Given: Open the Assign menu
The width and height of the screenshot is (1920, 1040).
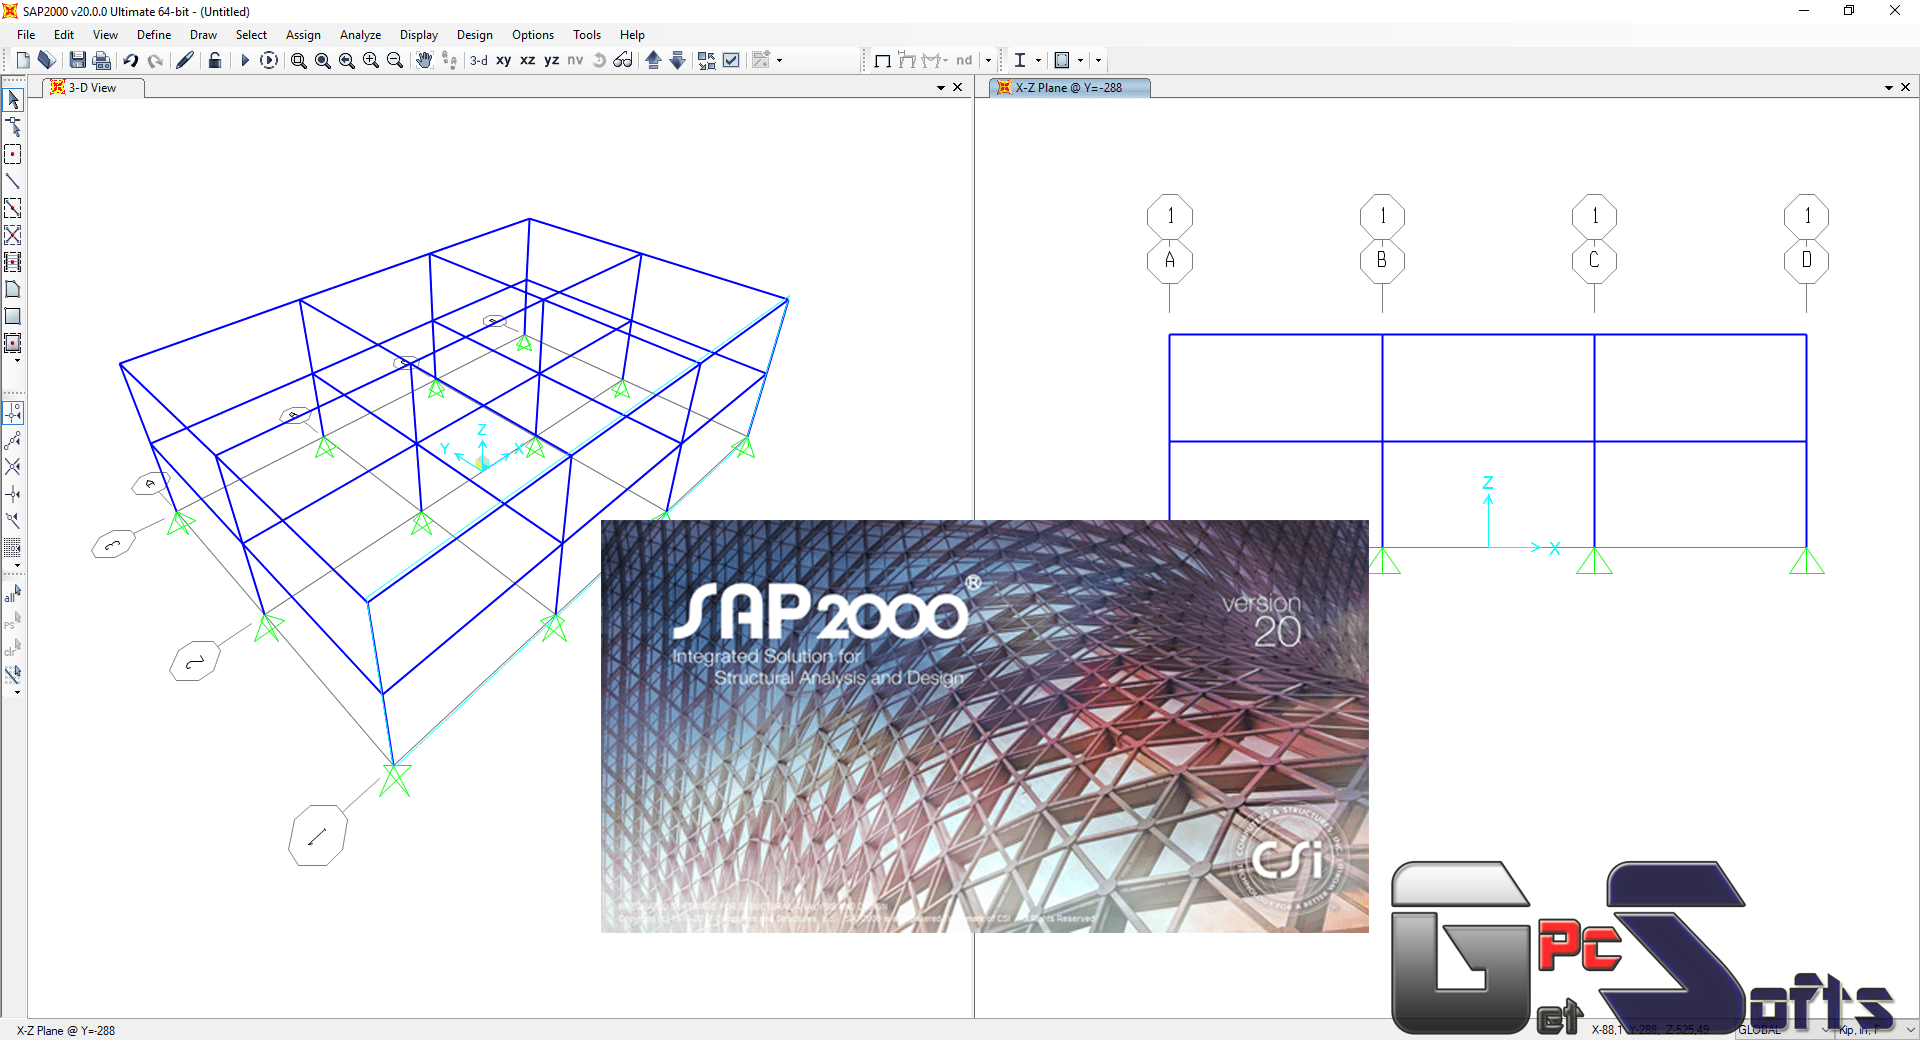Looking at the screenshot, I should click(x=303, y=34).
